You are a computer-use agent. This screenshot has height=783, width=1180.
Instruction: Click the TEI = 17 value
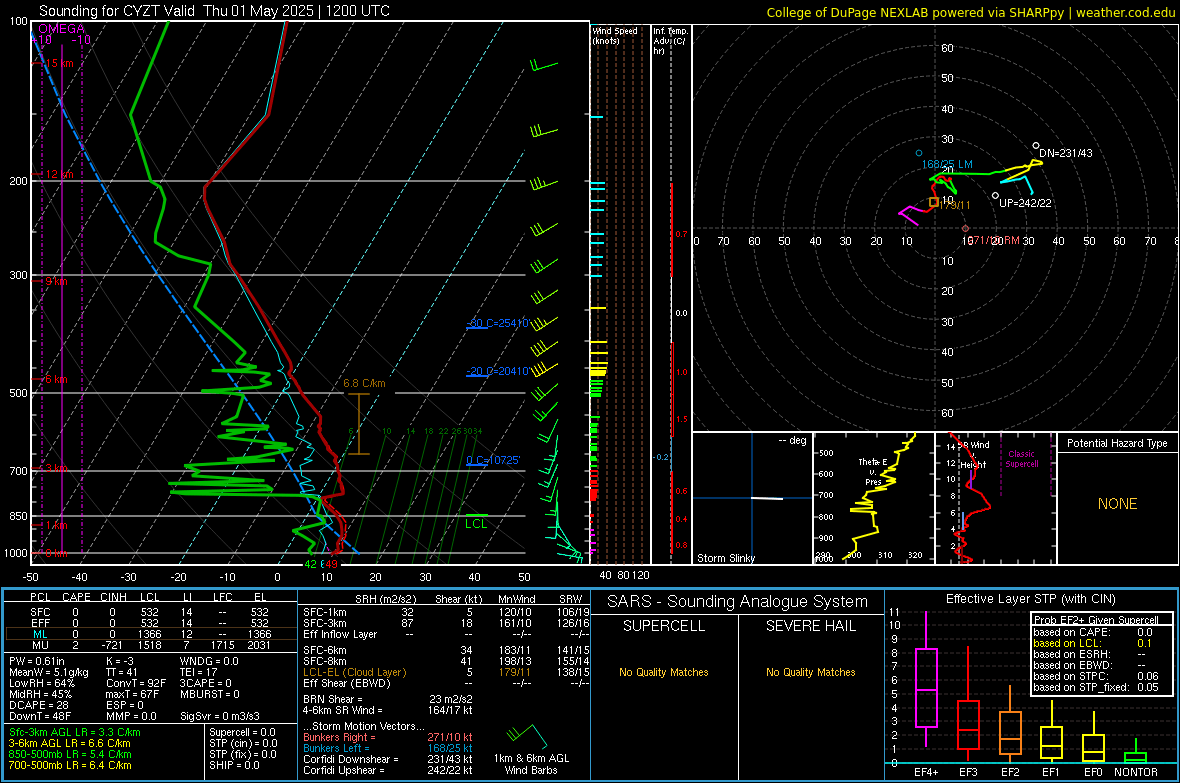(199, 672)
